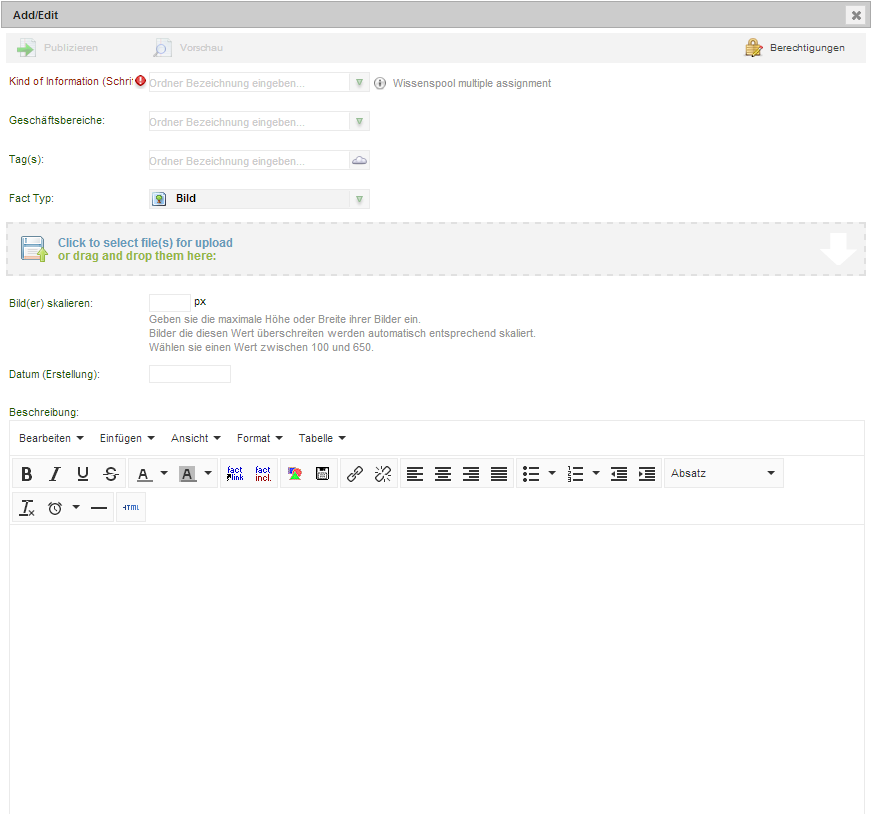Viewport: 873px width, 814px height.
Task: Remove a link with the unlink icon
Action: click(x=382, y=473)
